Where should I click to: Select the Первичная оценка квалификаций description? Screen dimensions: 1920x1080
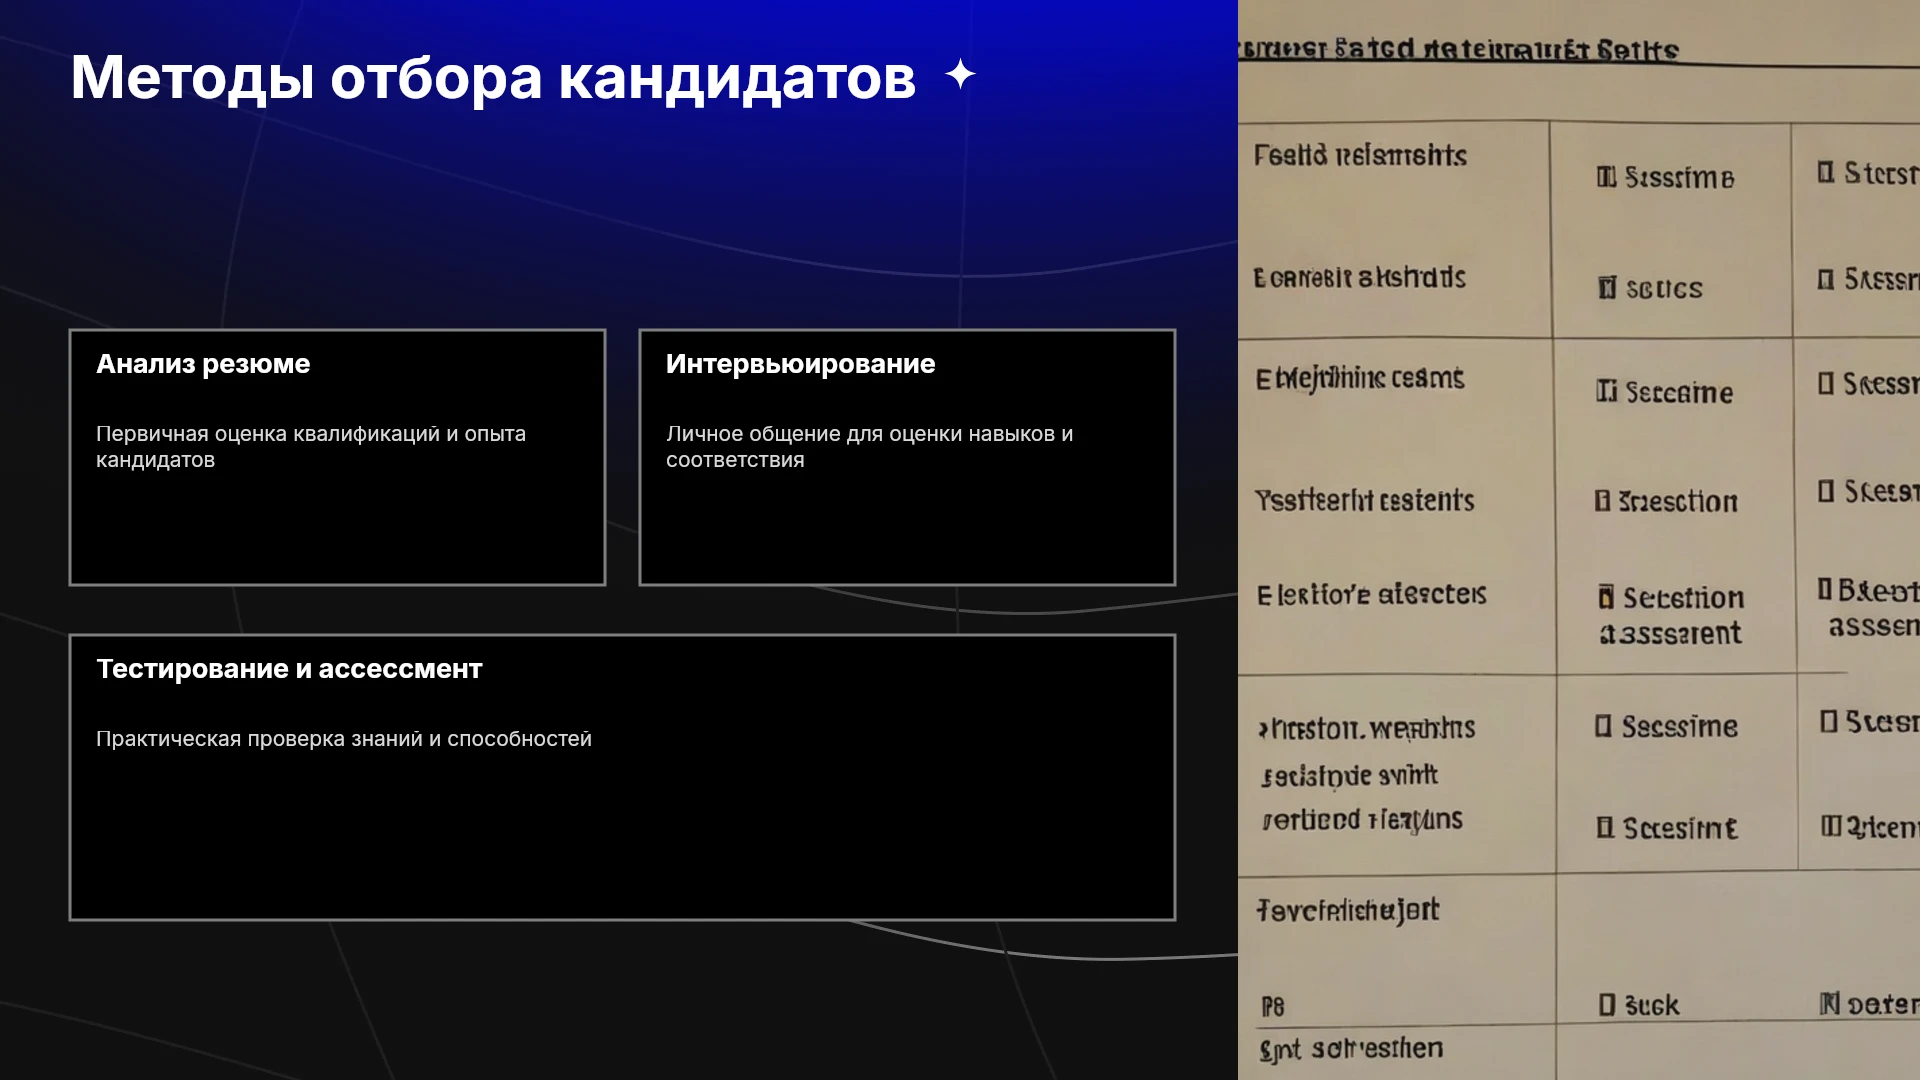pos(311,447)
